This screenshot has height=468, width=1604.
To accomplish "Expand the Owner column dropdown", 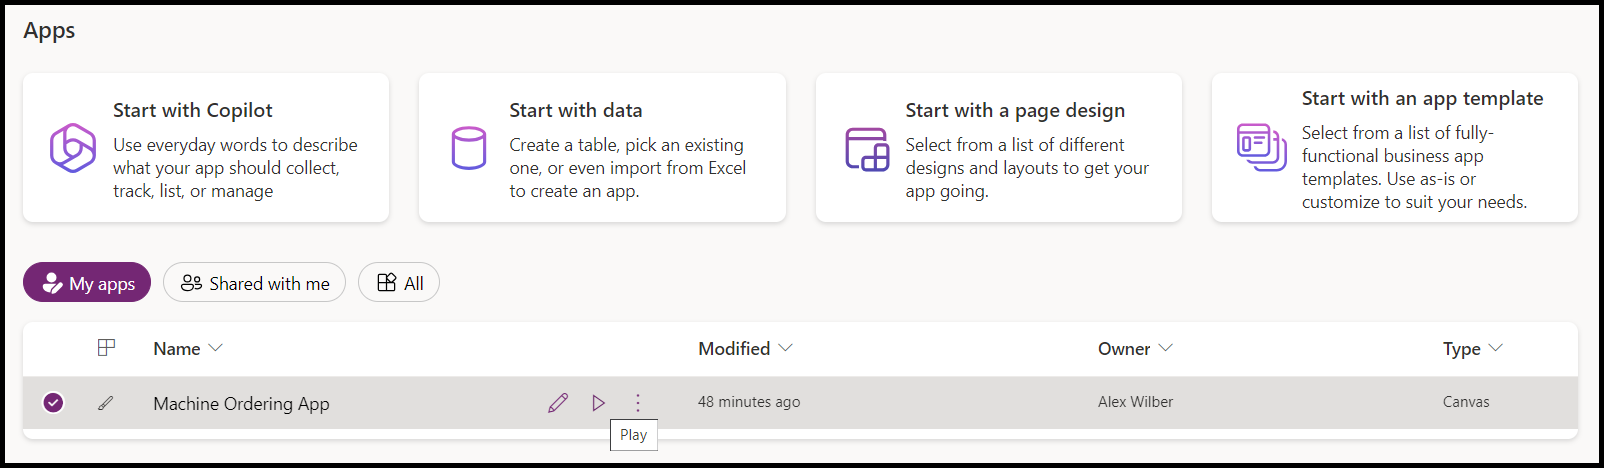I will pos(1165,348).
